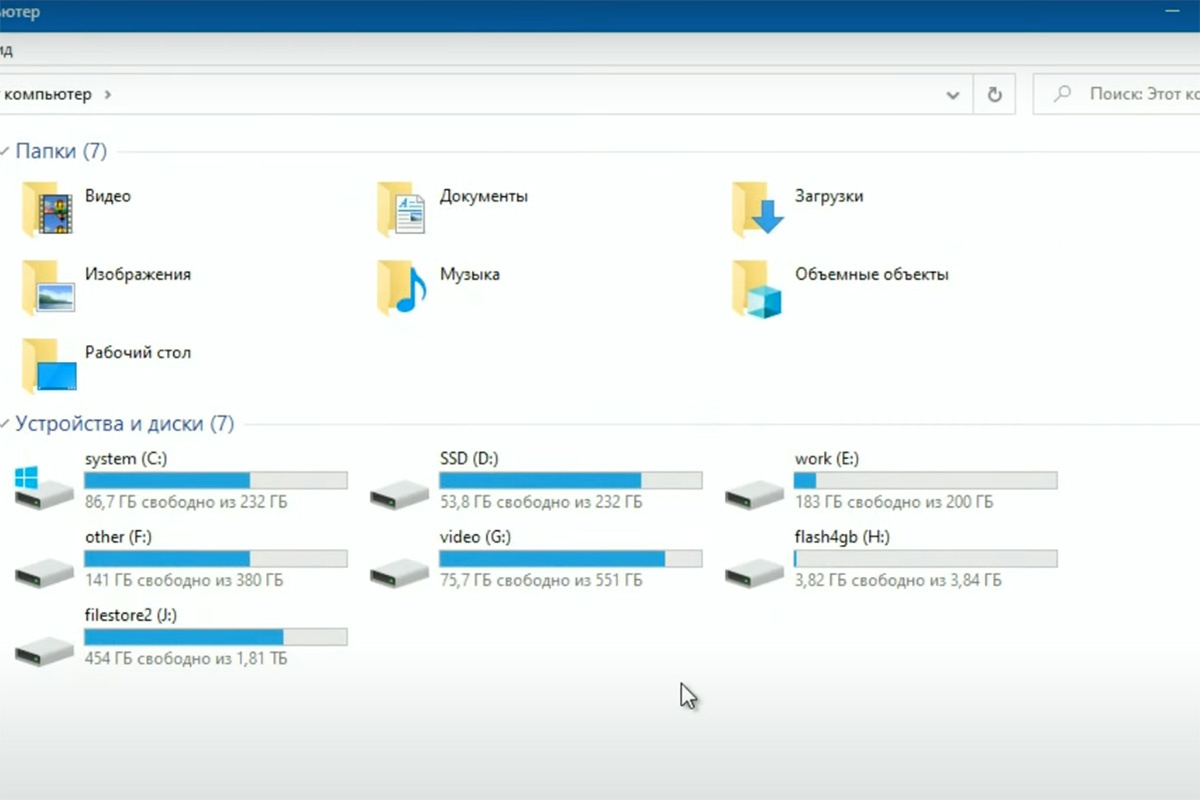The height and width of the screenshot is (800, 1200).
Task: Click the search magnifier icon
Action: [1062, 94]
